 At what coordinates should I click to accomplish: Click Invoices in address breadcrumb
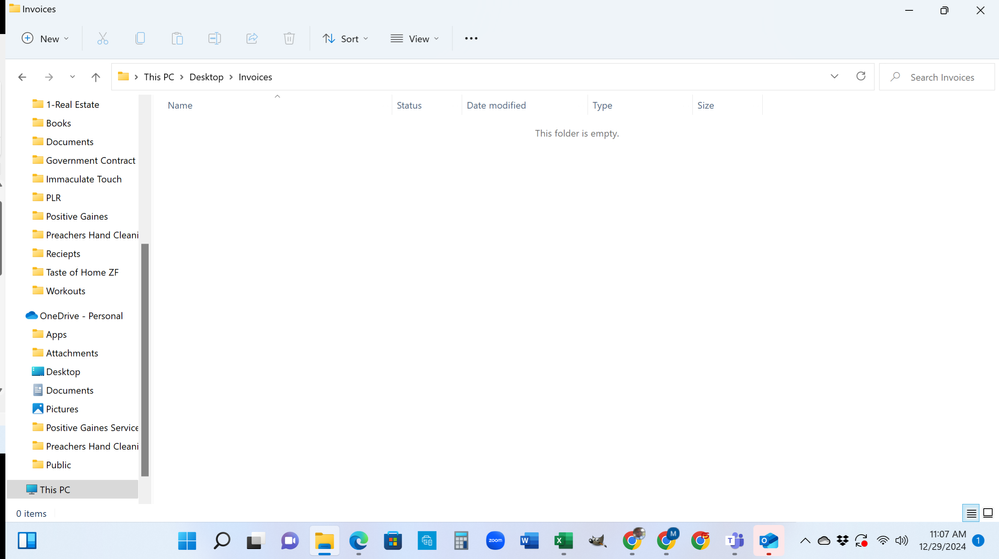[255, 77]
